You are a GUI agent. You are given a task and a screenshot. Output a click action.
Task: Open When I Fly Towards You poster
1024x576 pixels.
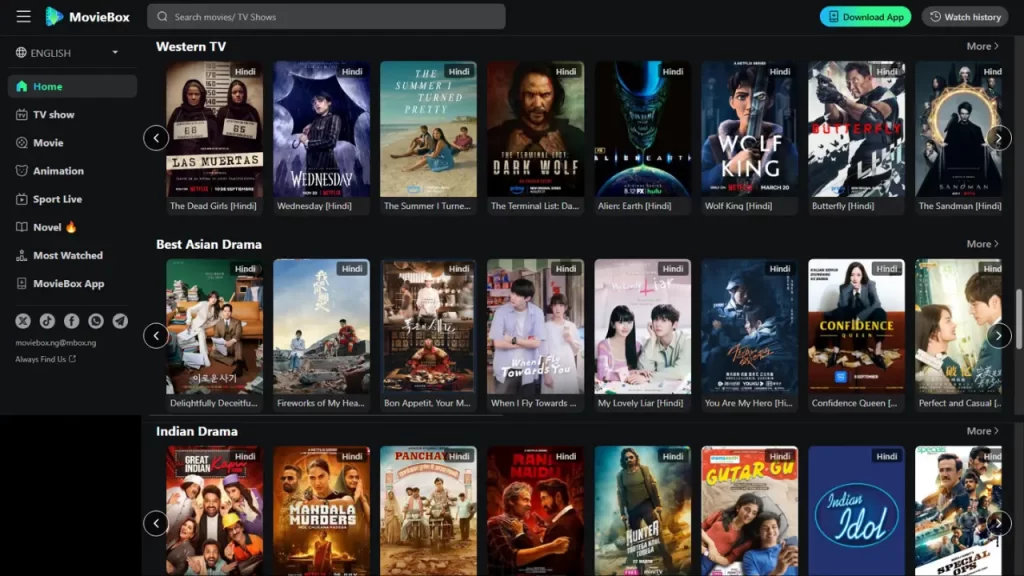(536, 327)
